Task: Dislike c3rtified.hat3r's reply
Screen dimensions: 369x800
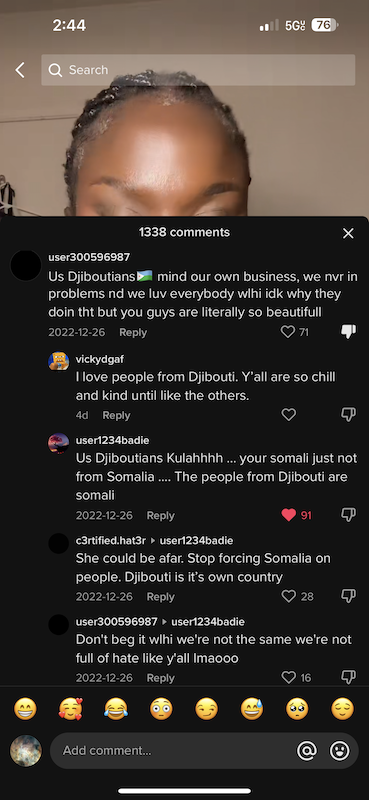Action: pyautogui.click(x=348, y=596)
